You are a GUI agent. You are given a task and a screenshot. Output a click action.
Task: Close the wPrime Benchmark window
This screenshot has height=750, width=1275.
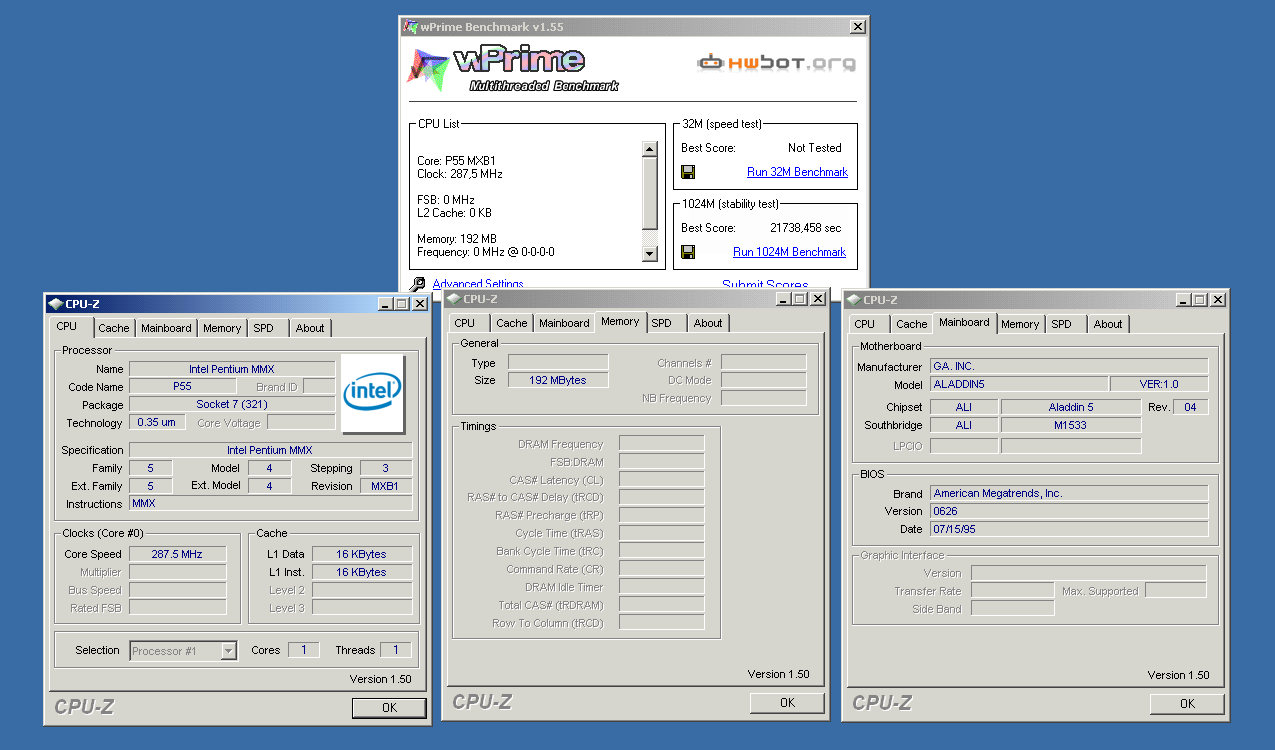[x=857, y=27]
